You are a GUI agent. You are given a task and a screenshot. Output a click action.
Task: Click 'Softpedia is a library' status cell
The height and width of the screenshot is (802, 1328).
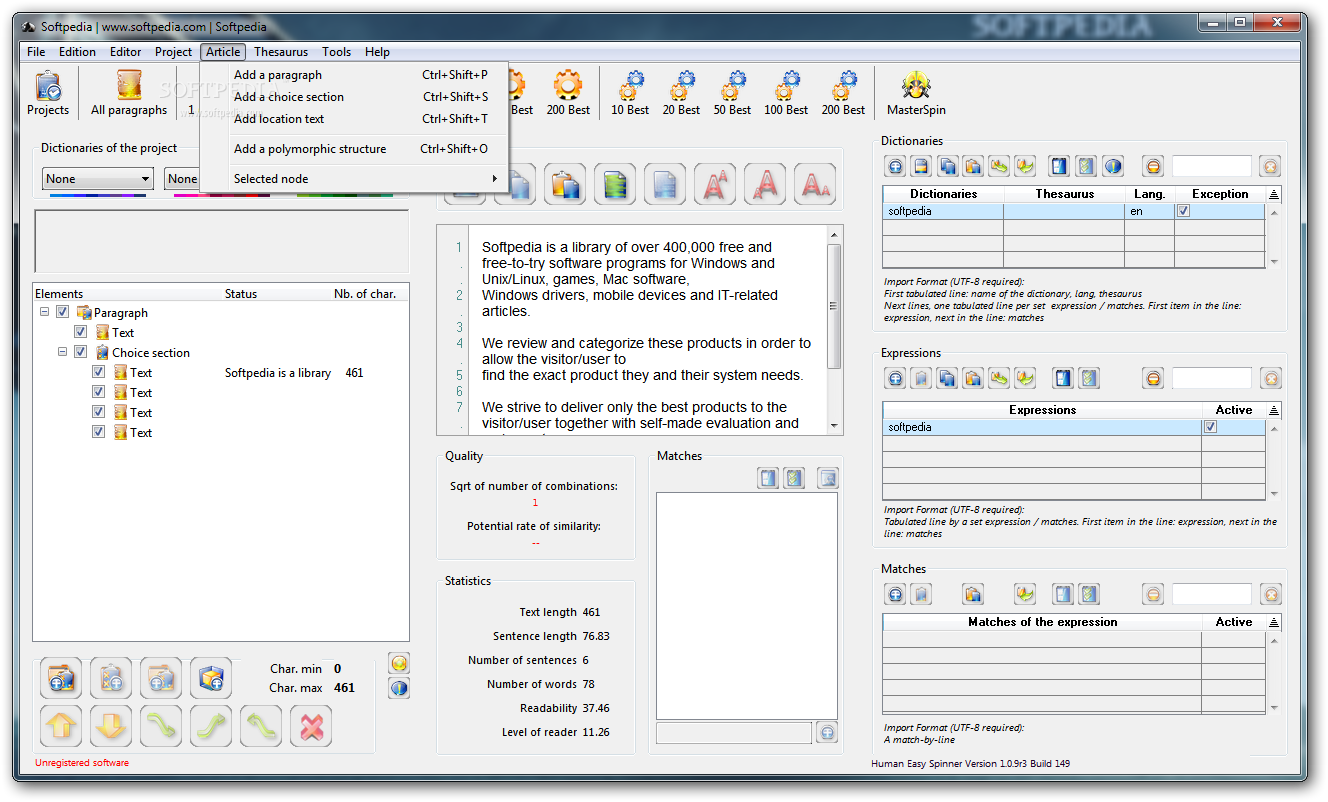[278, 373]
